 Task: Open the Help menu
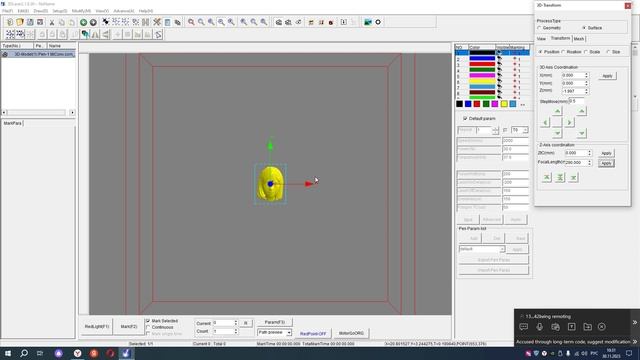pyautogui.click(x=146, y=11)
